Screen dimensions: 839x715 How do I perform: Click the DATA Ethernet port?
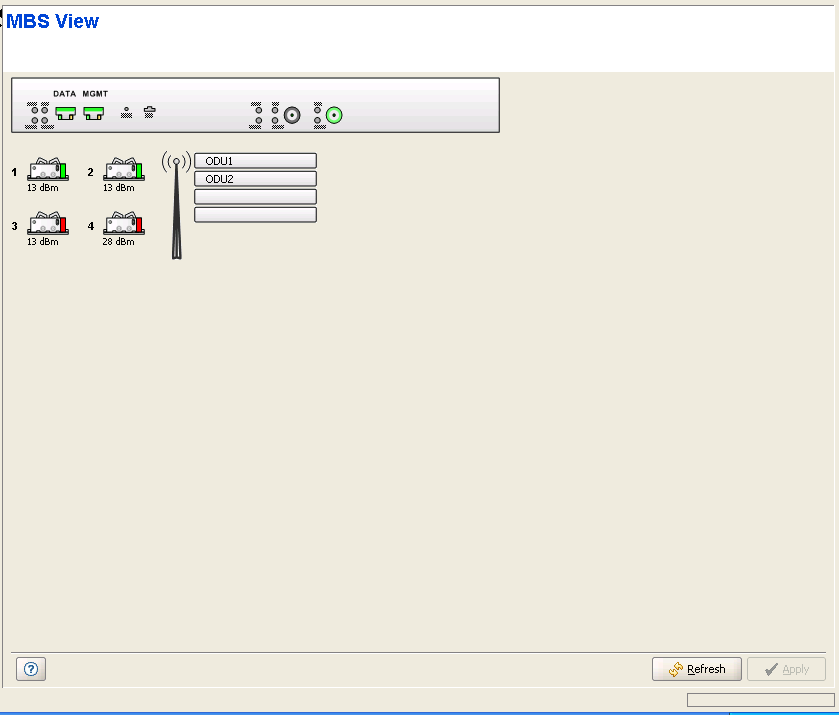pos(66,113)
